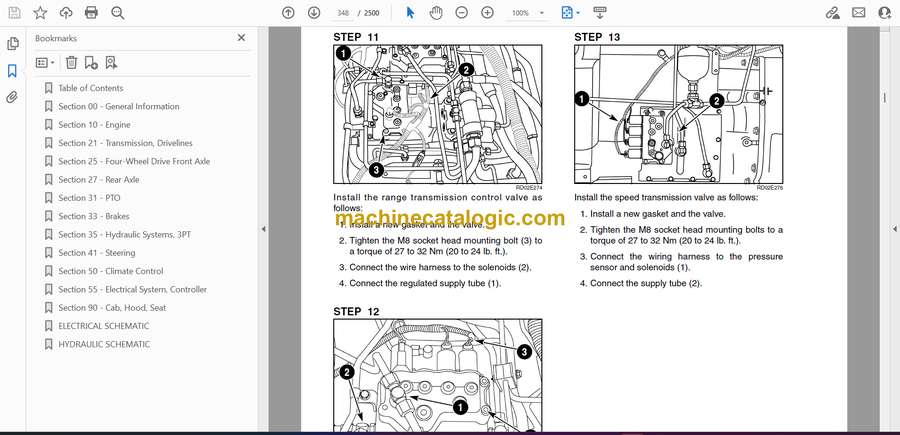This screenshot has width=900, height=435.
Task: Click the find current bookmark icon
Action: click(111, 63)
